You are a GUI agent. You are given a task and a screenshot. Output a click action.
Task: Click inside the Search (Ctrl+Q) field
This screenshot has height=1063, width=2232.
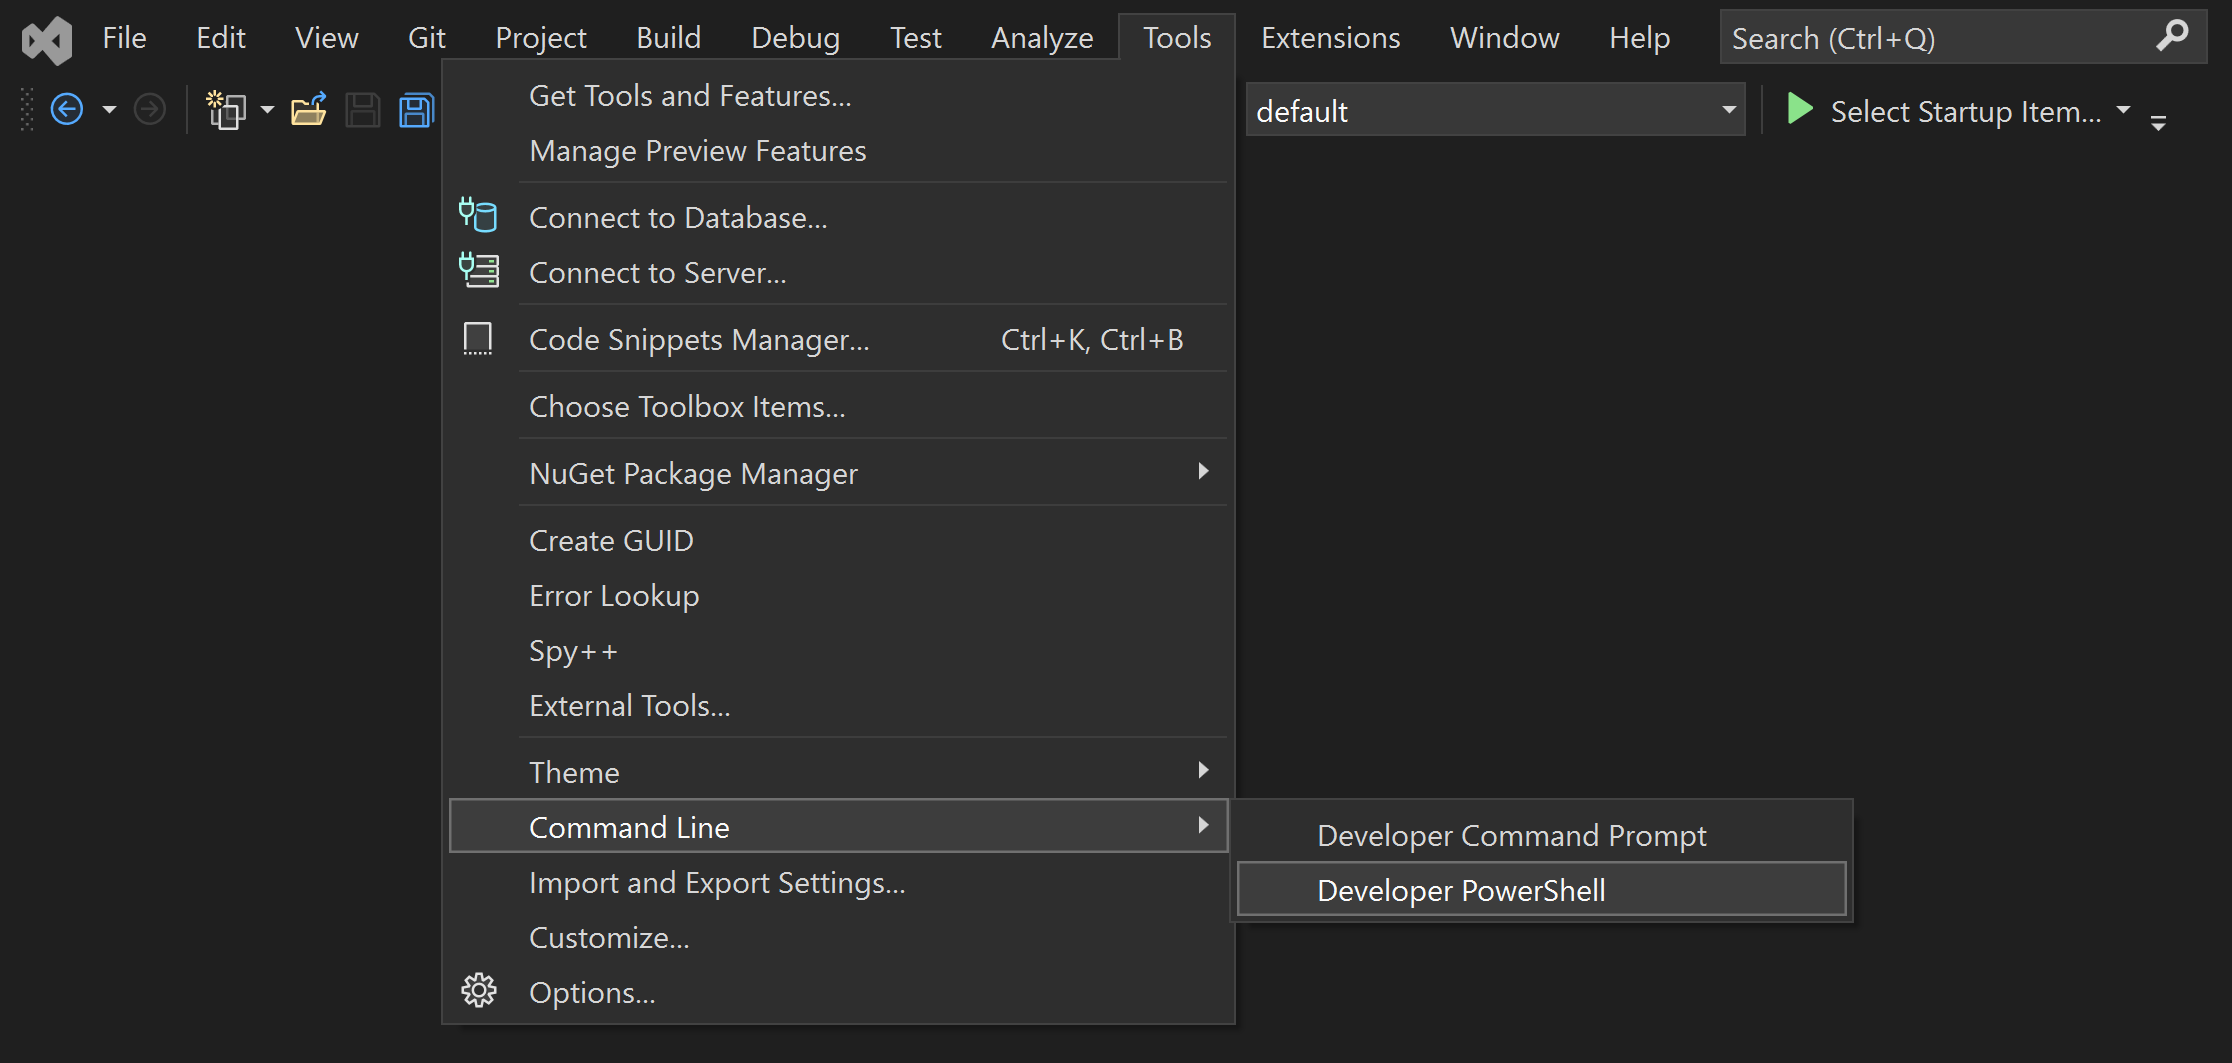(x=1900, y=37)
